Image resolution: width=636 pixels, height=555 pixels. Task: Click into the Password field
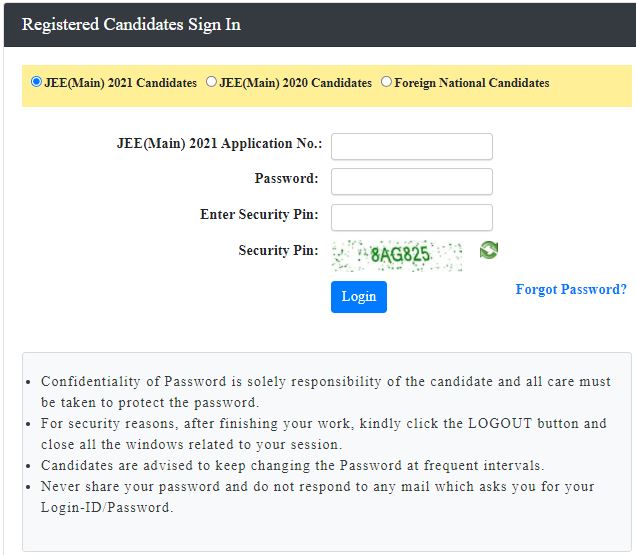coord(412,182)
